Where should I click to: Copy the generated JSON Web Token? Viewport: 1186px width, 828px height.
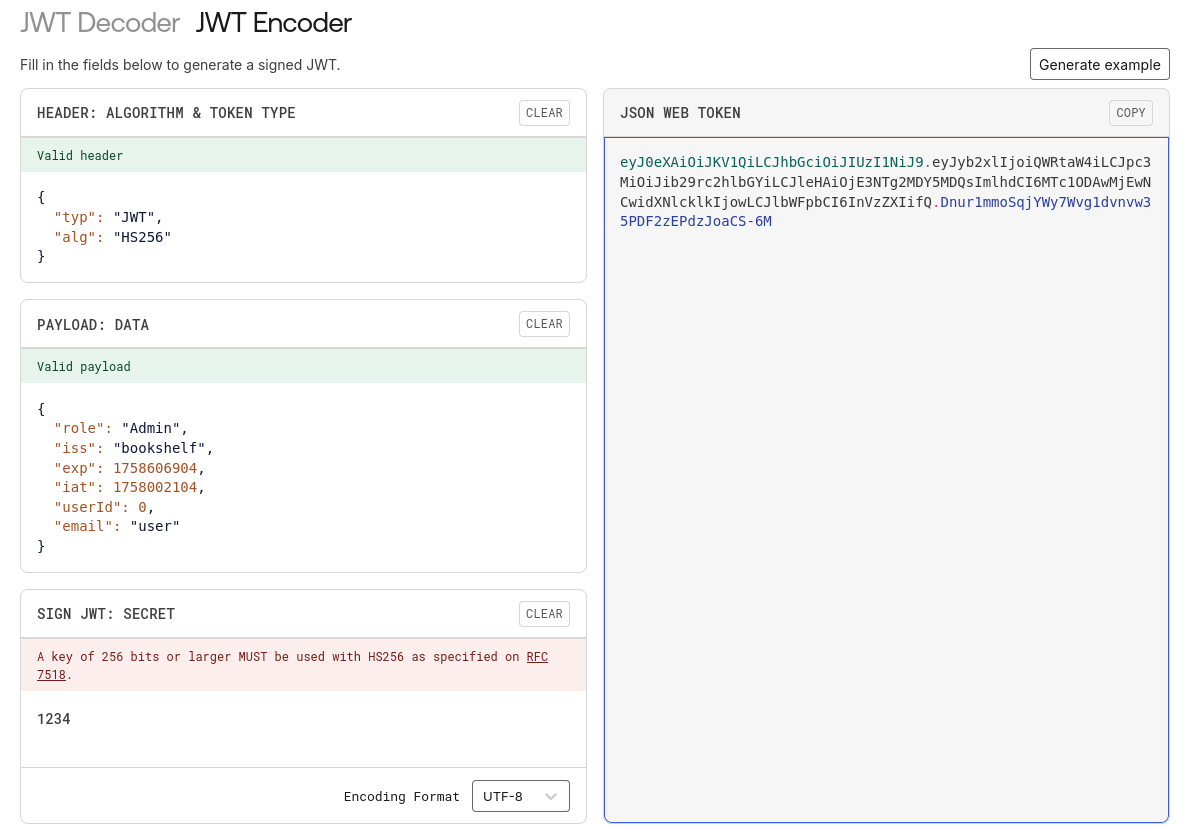pos(1130,113)
